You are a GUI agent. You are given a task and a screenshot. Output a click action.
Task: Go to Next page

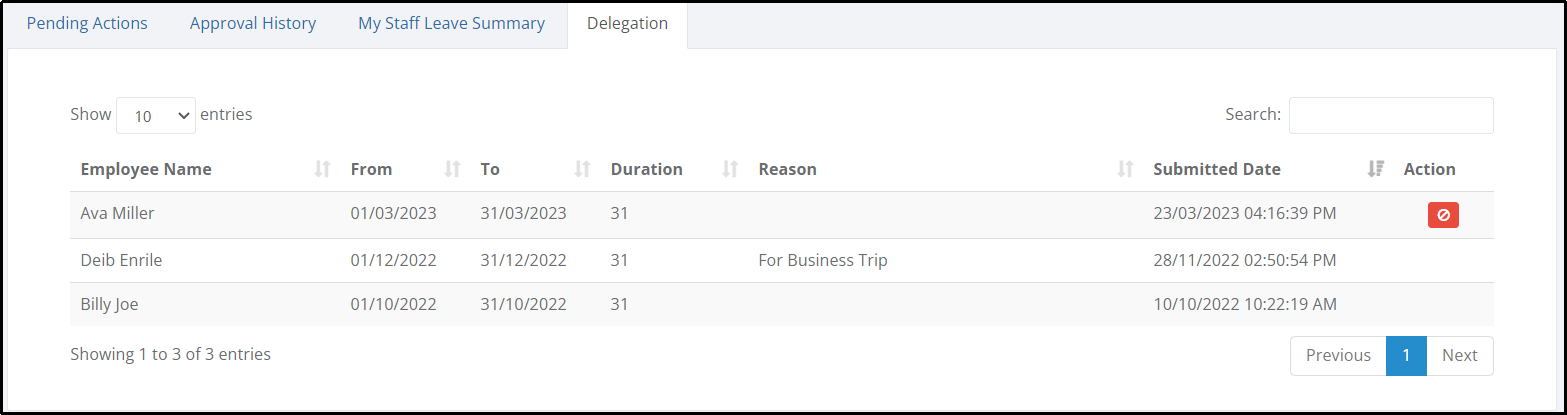pyautogui.click(x=1460, y=355)
